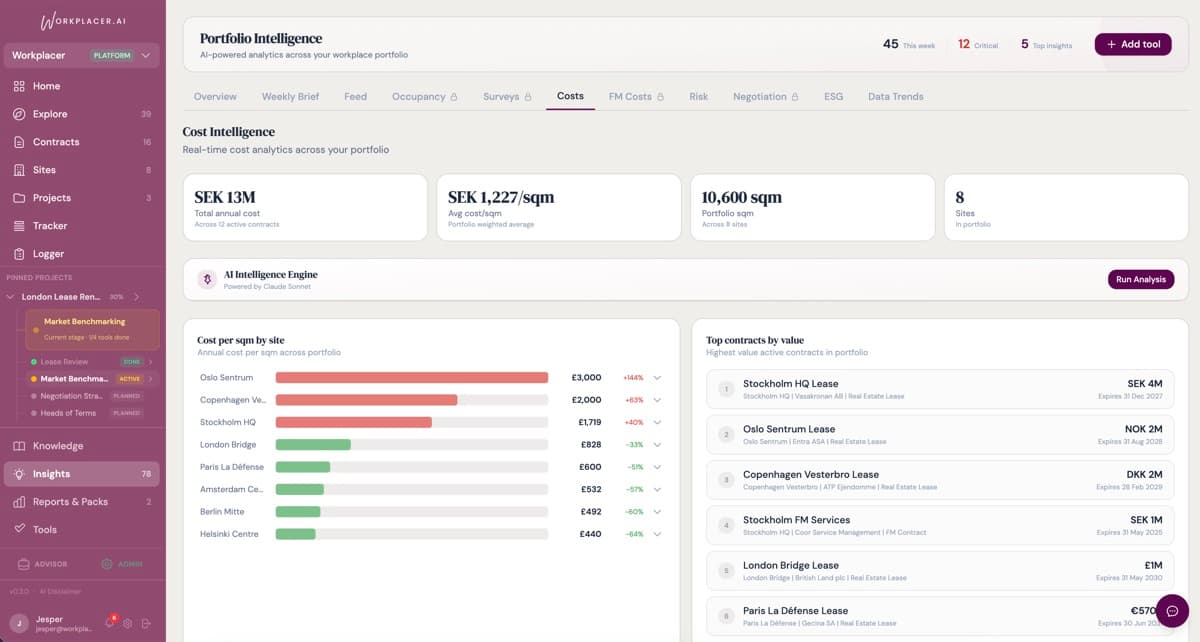This screenshot has width=1200, height=642.
Task: Open London Lease project arrow
Action: pyautogui.click(x=136, y=297)
